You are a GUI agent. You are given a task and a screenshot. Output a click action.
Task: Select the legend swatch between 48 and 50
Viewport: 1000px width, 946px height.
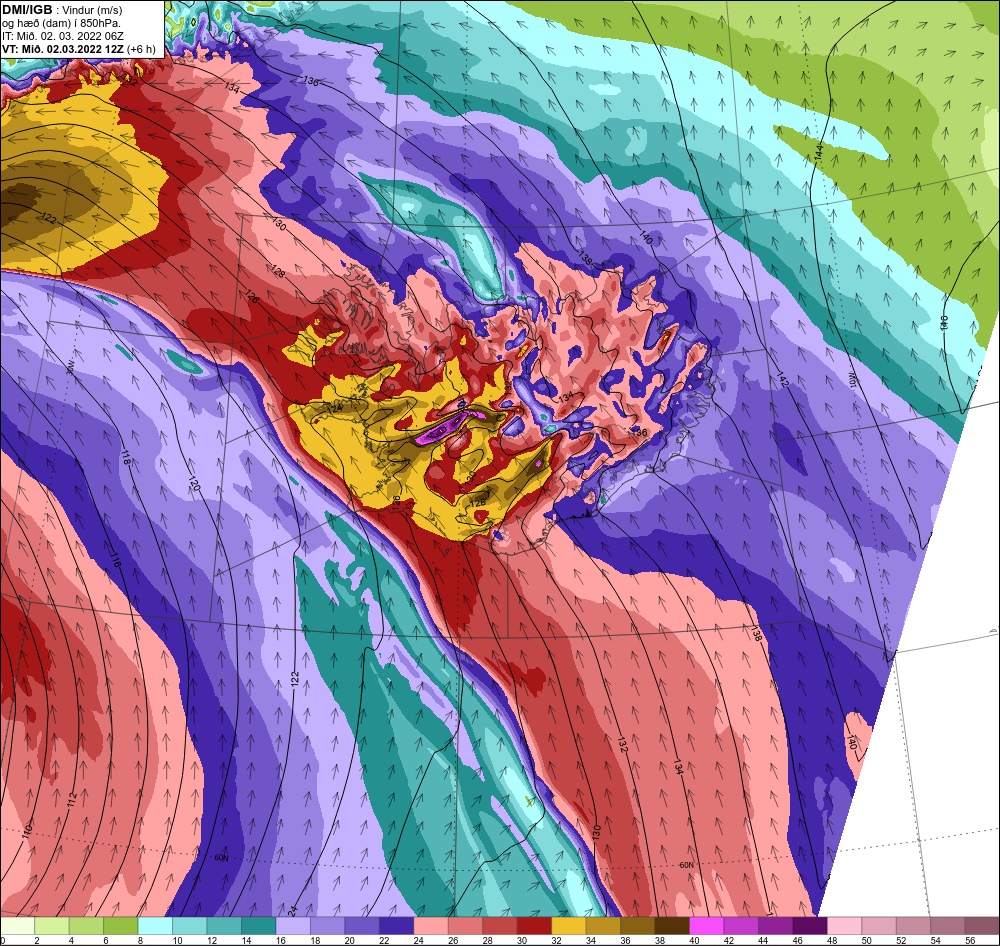point(845,926)
